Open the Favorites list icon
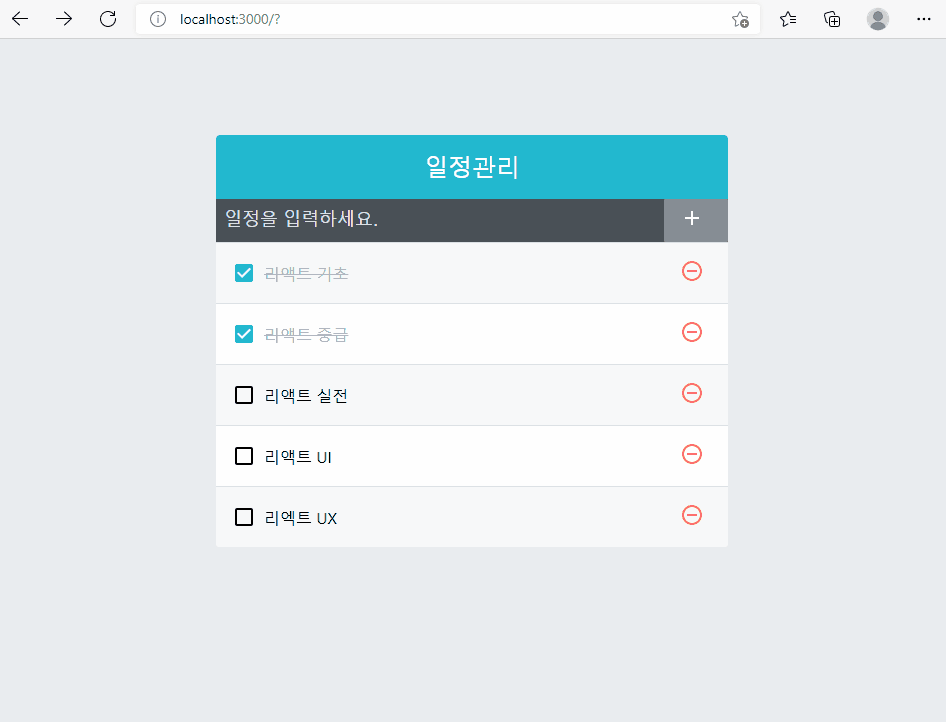Image resolution: width=946 pixels, height=722 pixels. [x=788, y=19]
